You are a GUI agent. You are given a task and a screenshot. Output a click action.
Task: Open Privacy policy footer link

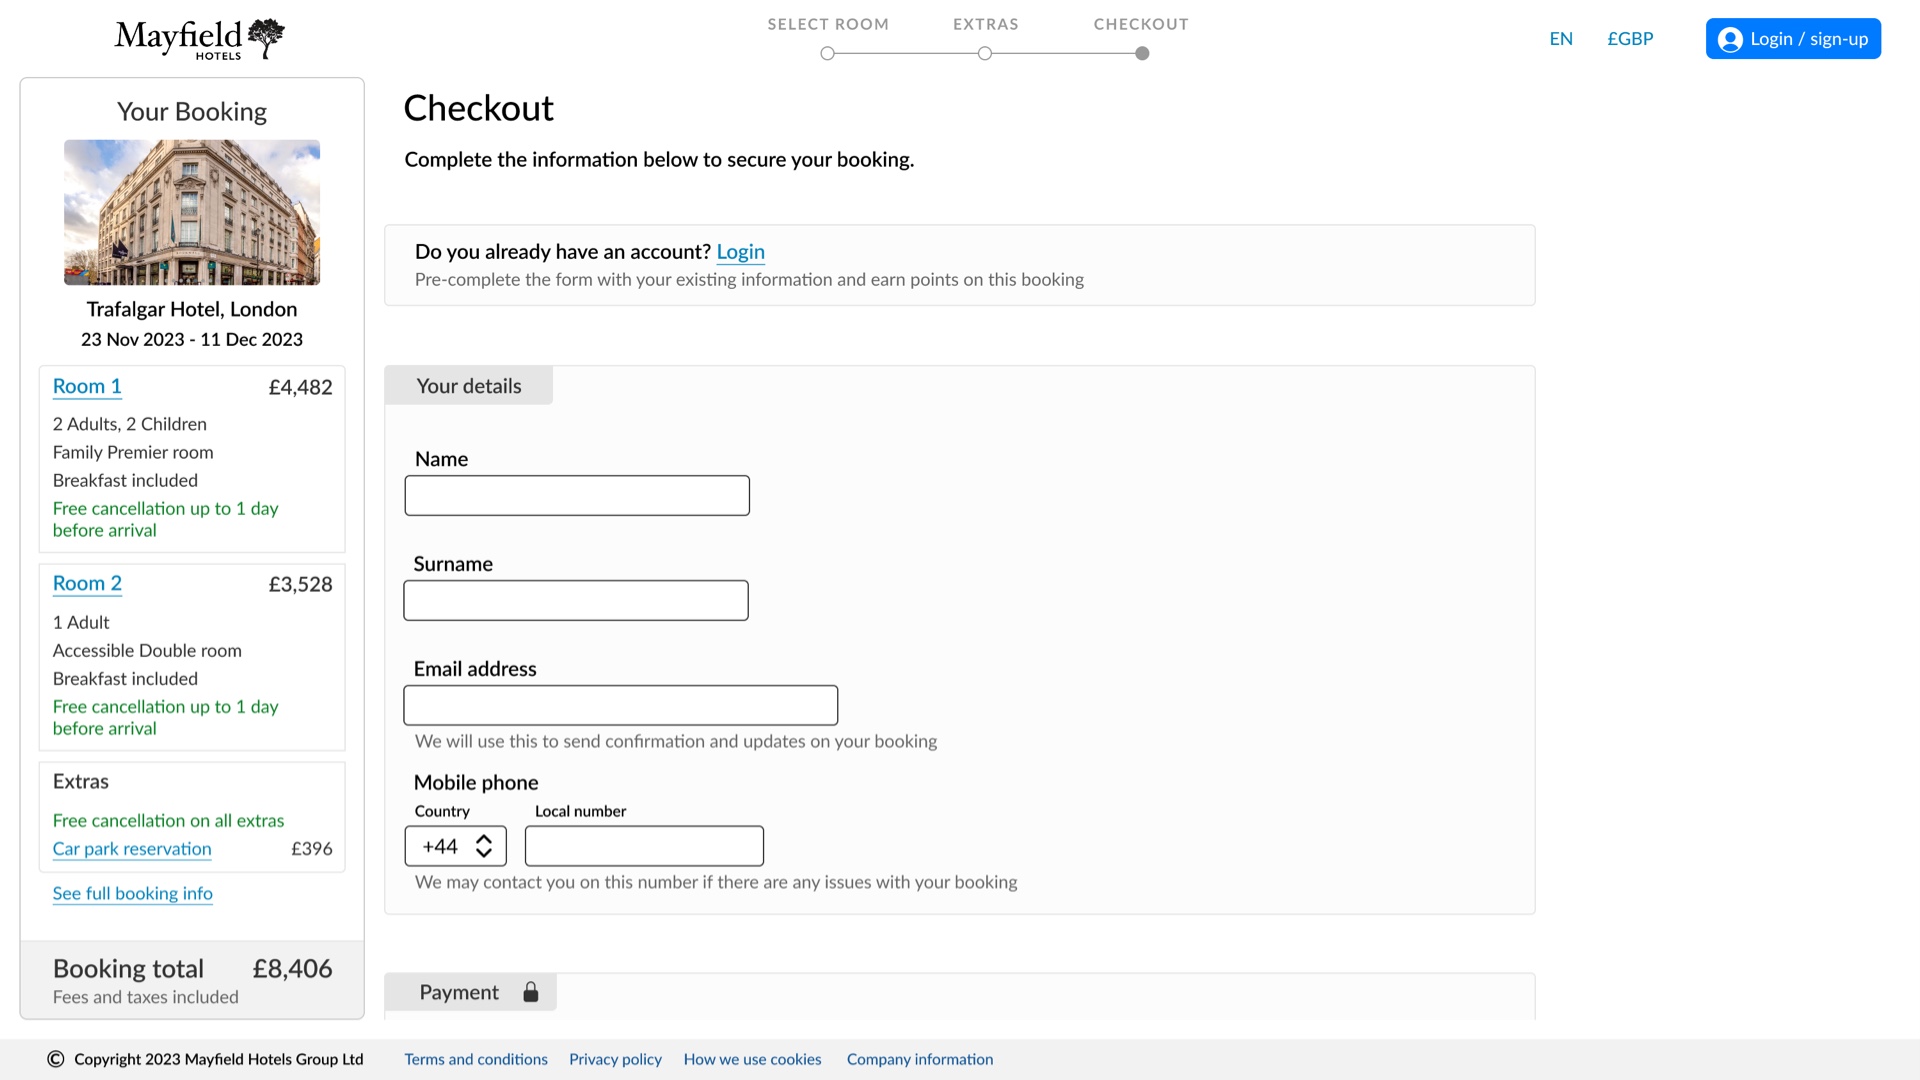(x=615, y=1059)
